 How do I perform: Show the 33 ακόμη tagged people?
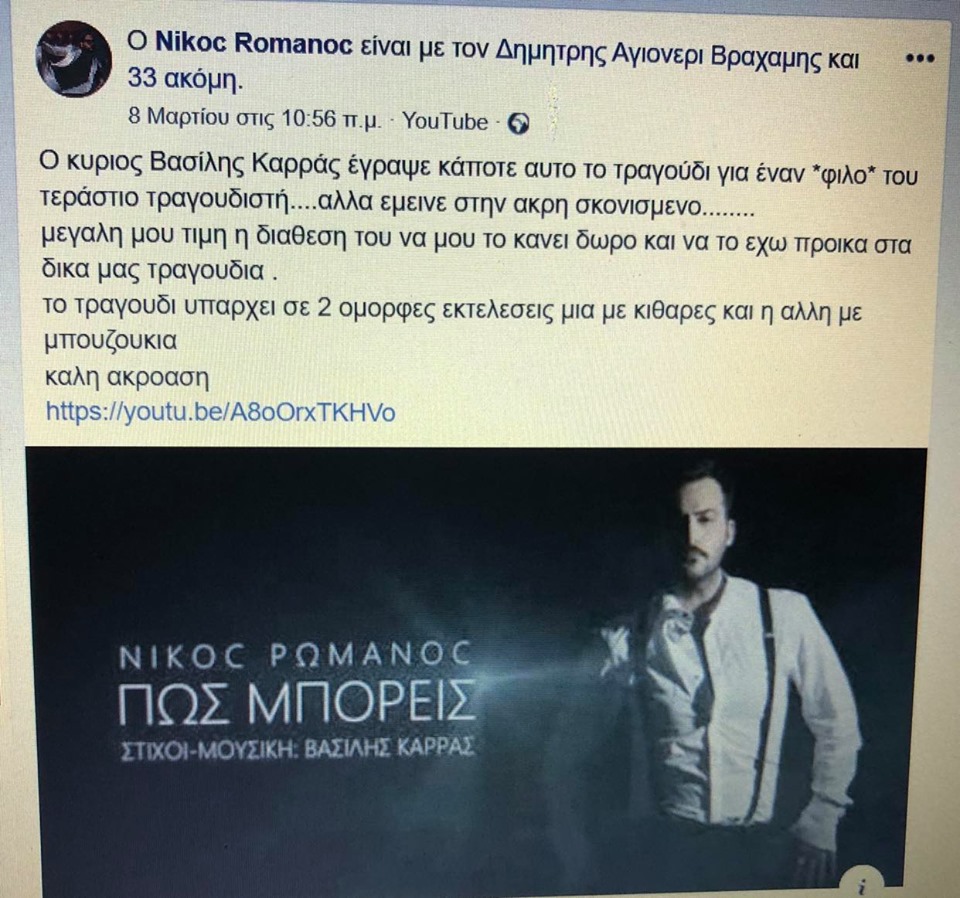[x=186, y=80]
